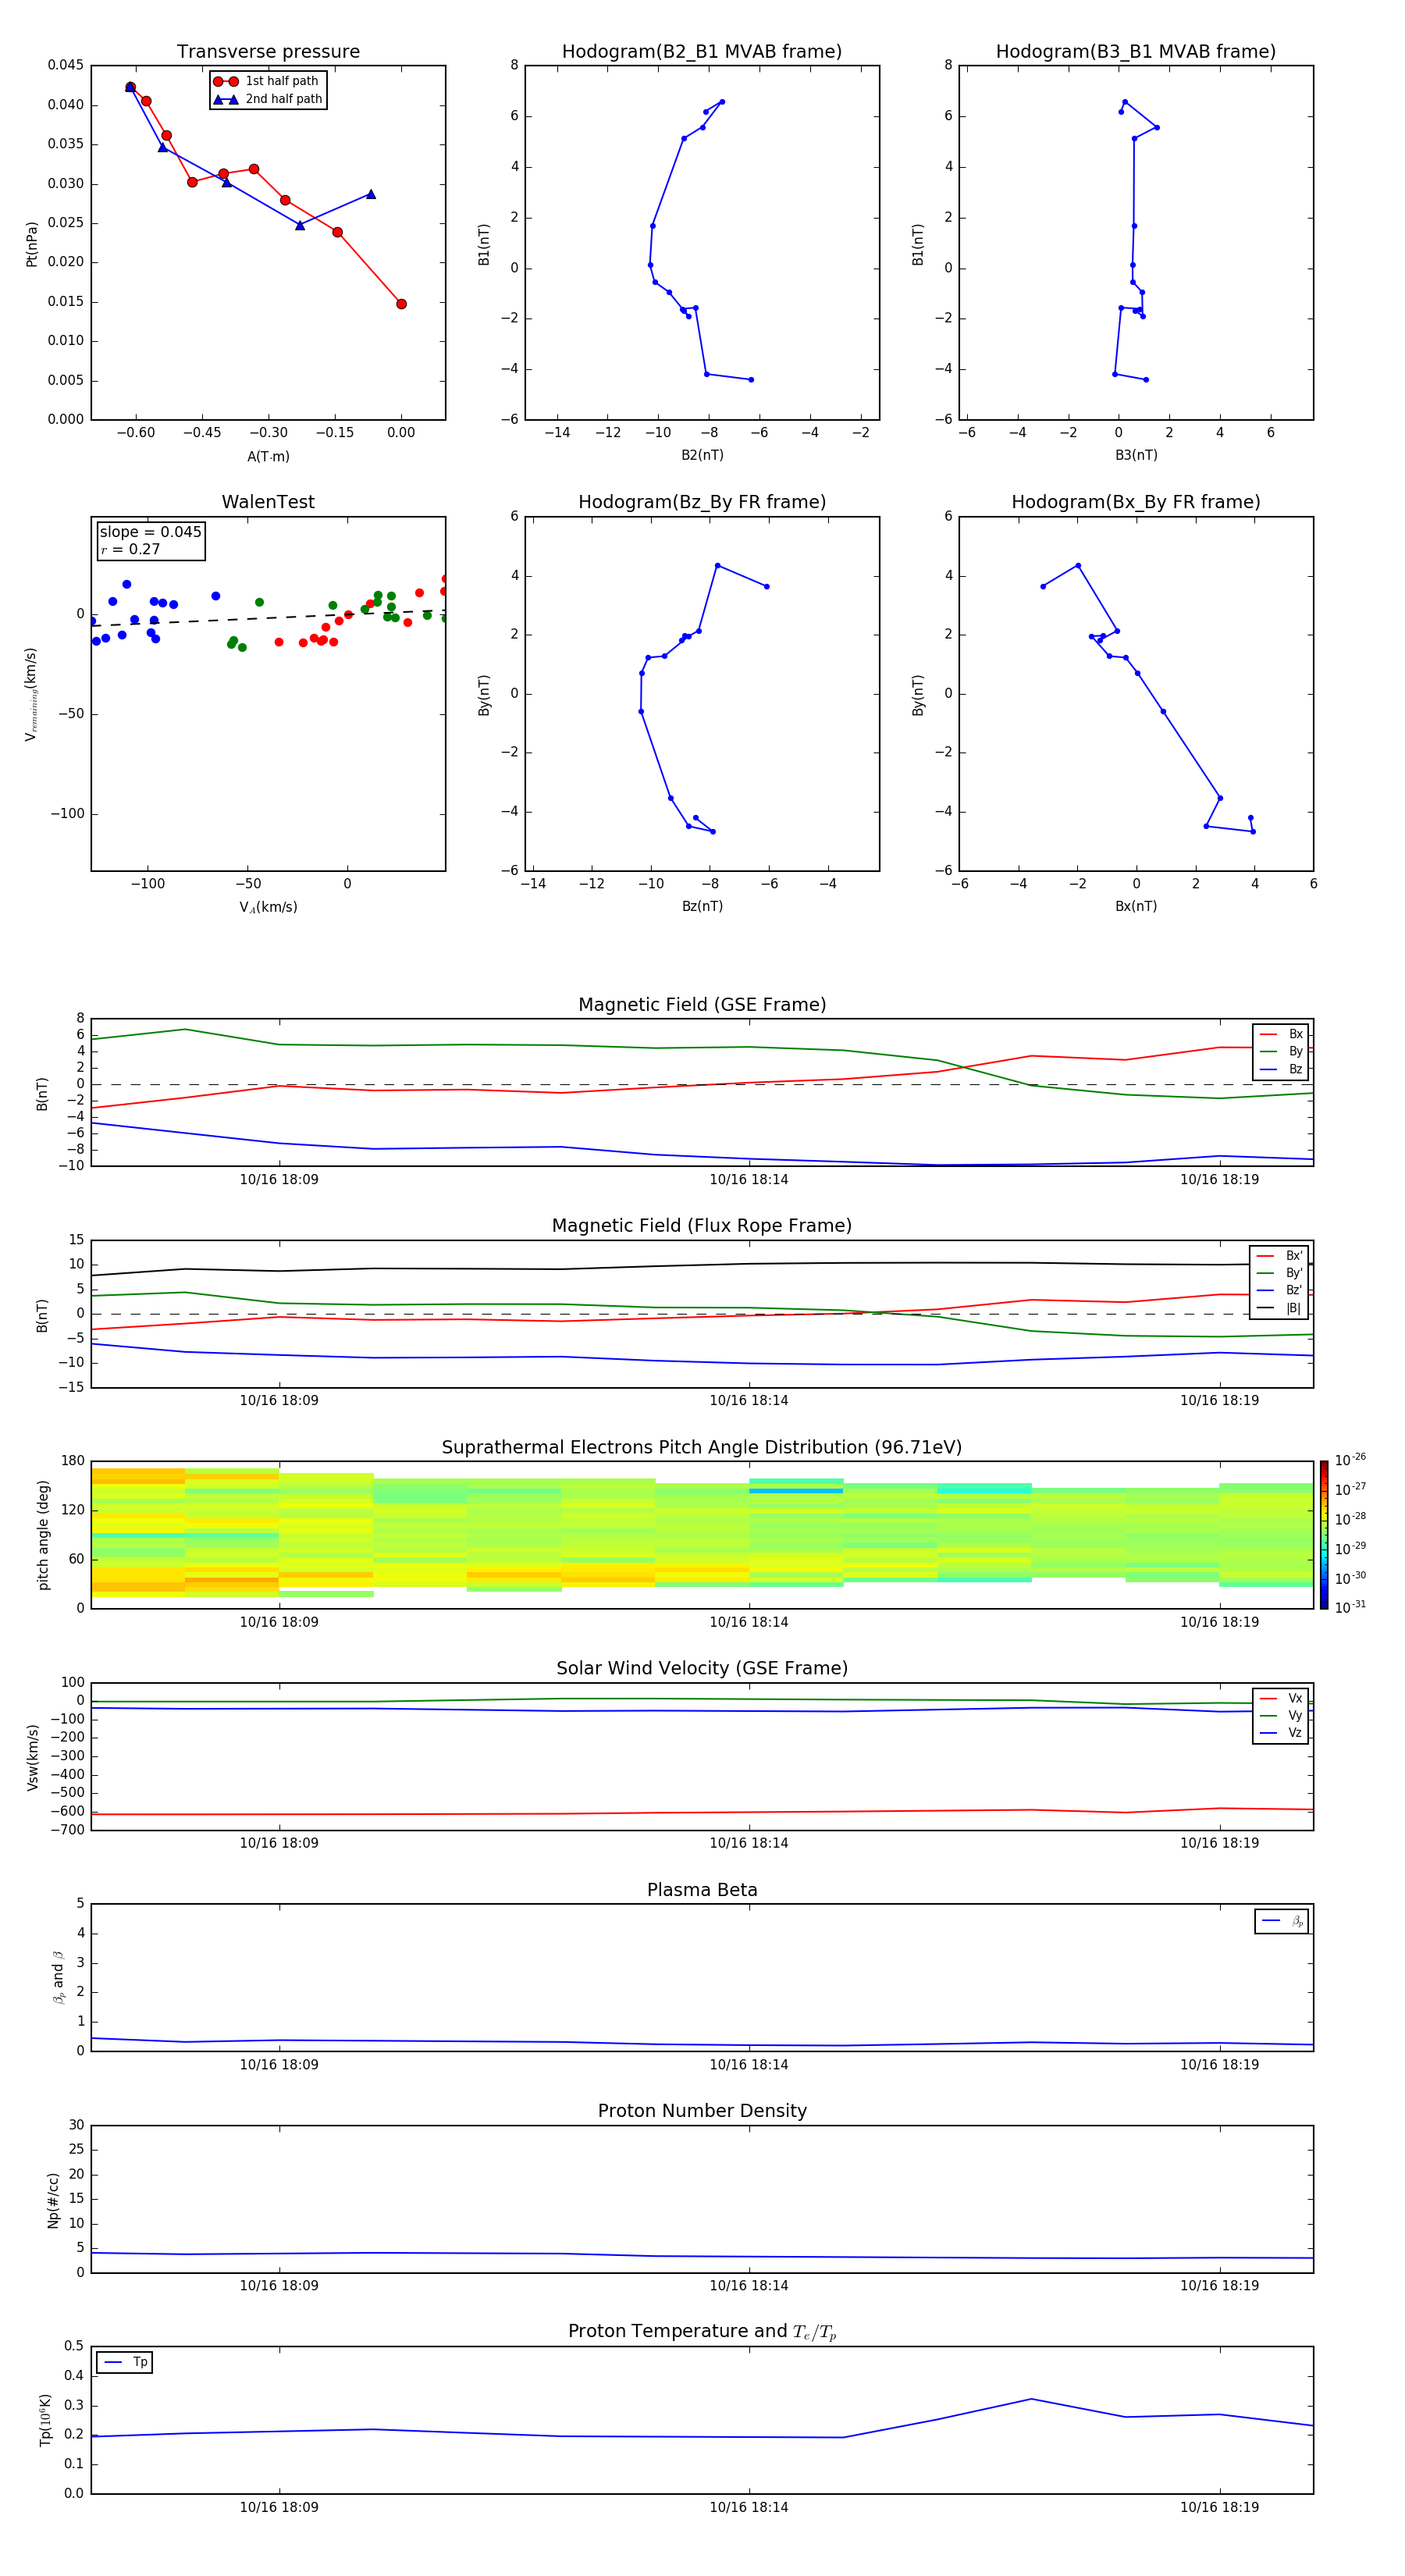Click the "WalenTest" plot title
The width and height of the screenshot is (1405, 2576).
(268, 502)
